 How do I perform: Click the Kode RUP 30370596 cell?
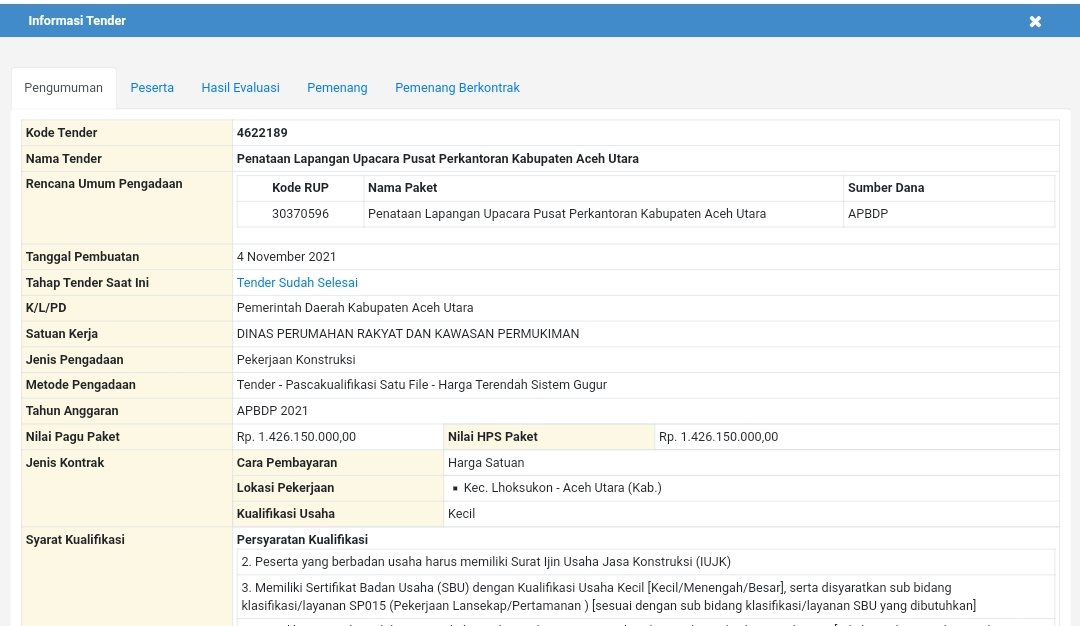click(x=302, y=213)
